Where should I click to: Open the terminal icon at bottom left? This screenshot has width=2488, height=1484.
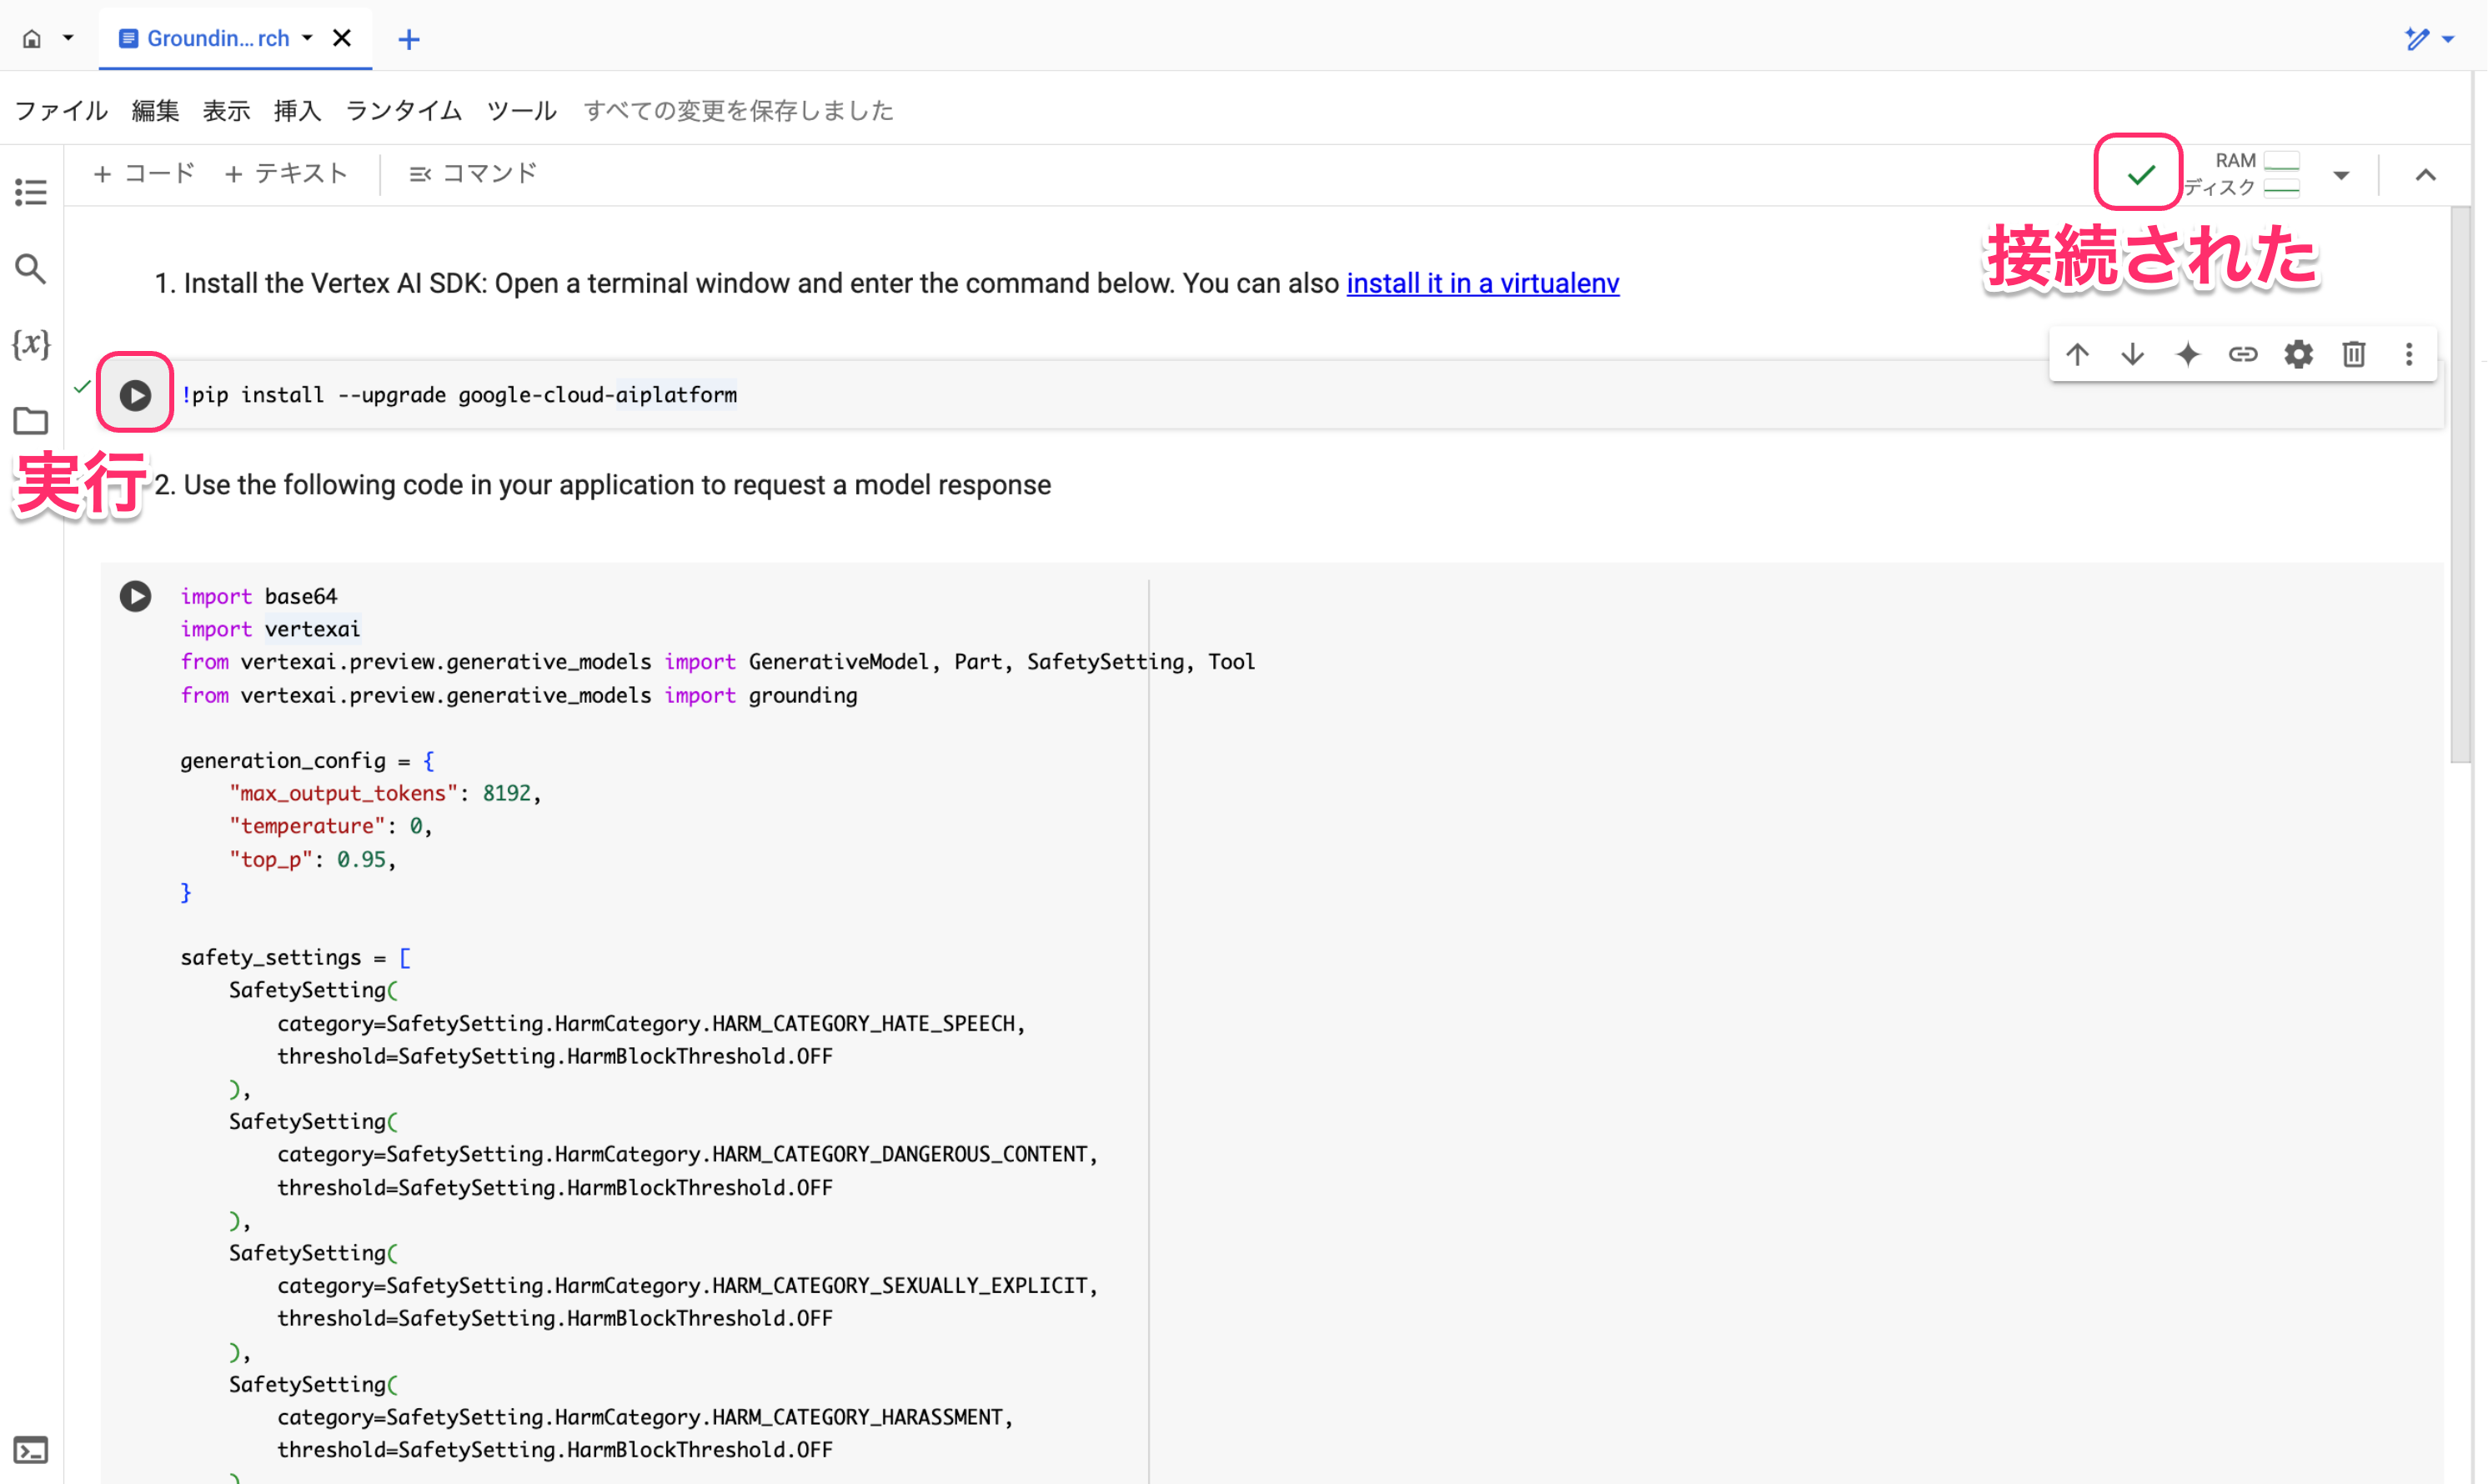pos(31,1449)
